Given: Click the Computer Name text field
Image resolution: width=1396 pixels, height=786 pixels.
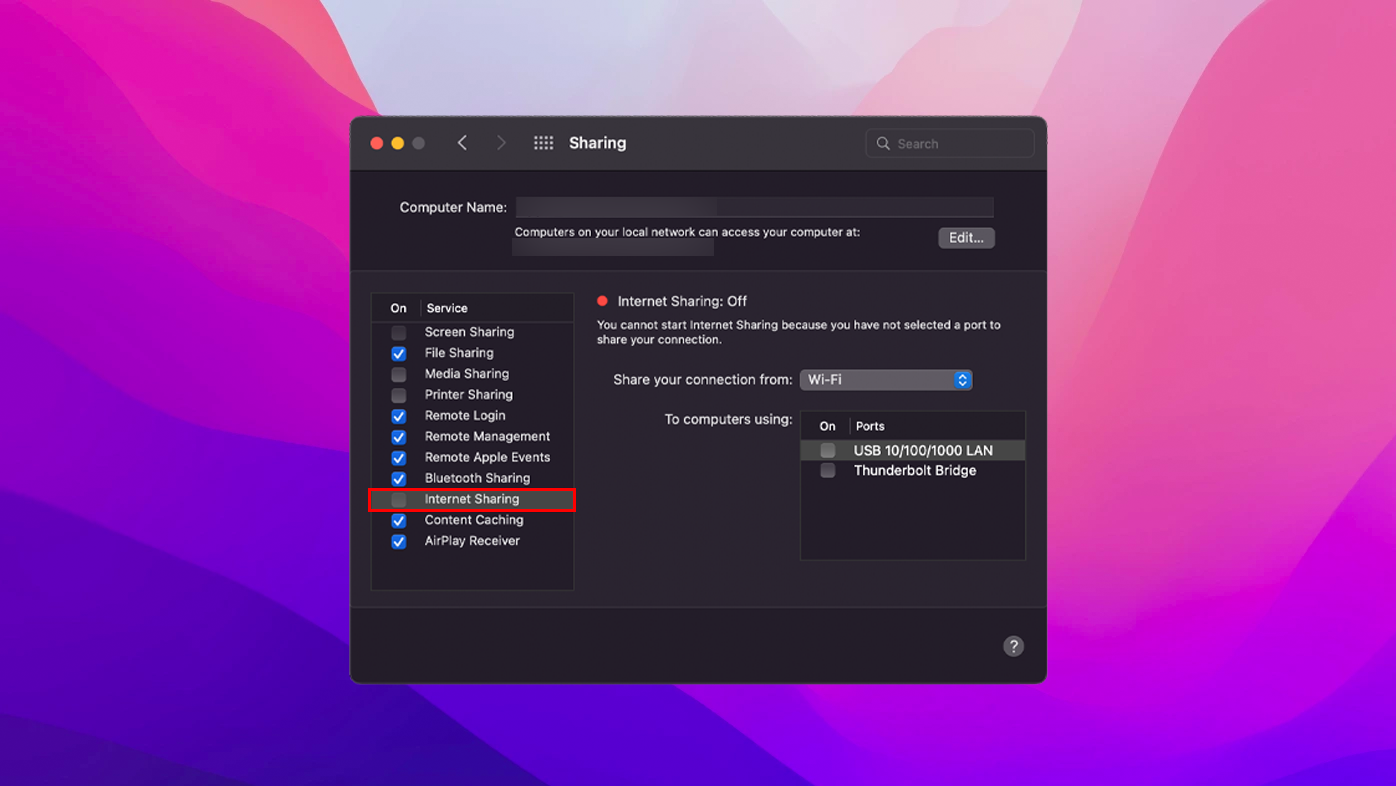Looking at the screenshot, I should 754,207.
